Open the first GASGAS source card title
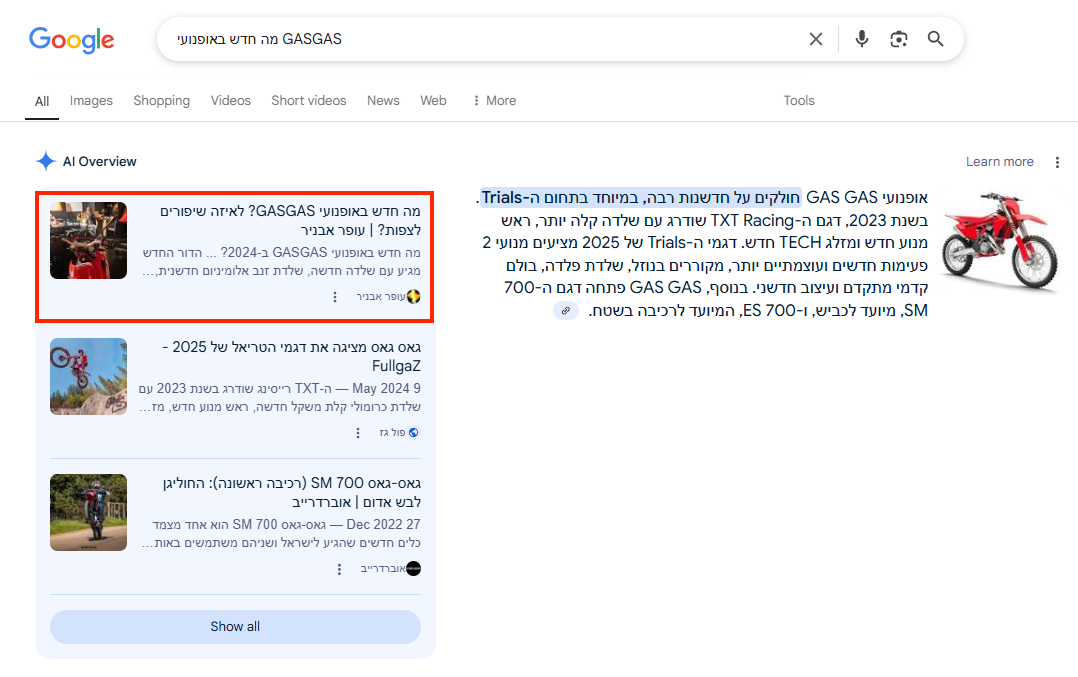 pyautogui.click(x=290, y=220)
